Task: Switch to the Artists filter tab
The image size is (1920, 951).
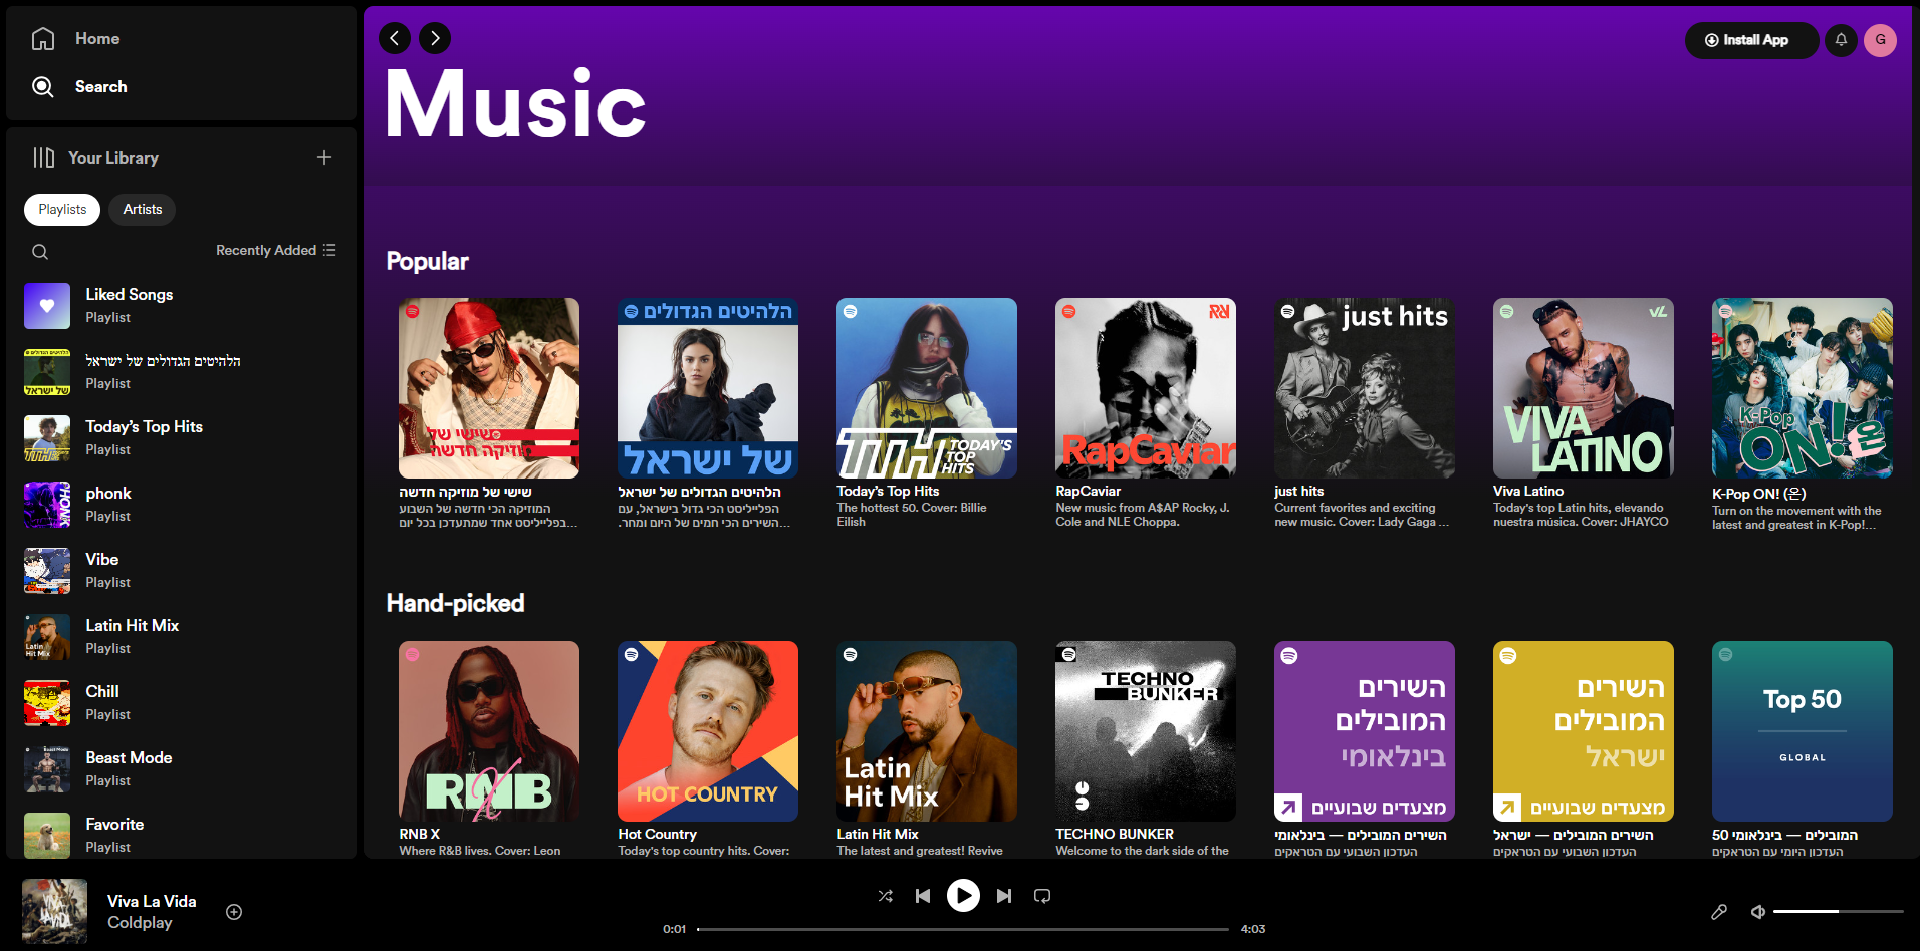Action: coord(142,209)
